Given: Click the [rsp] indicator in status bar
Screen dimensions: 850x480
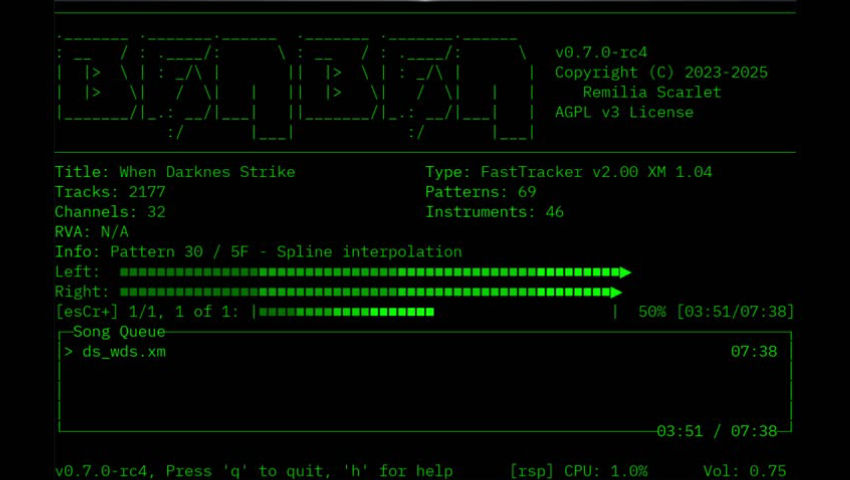Looking at the screenshot, I should 532,471.
